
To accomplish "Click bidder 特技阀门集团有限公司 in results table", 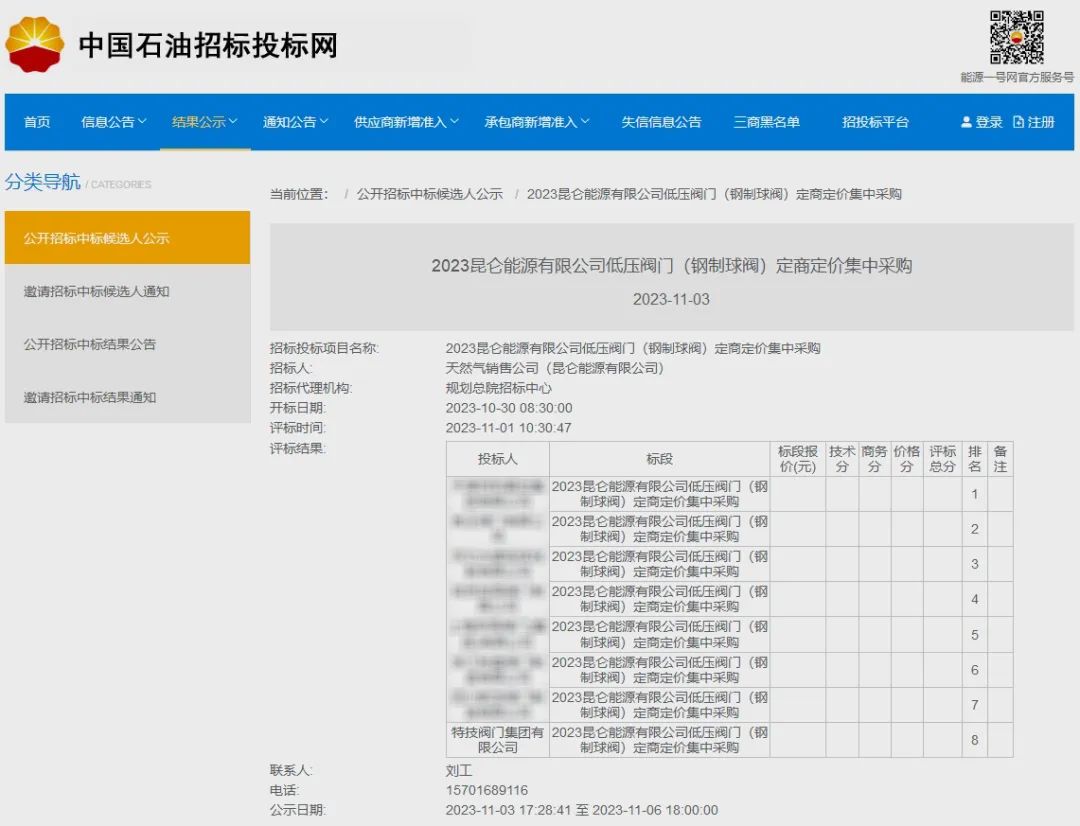I will point(497,741).
